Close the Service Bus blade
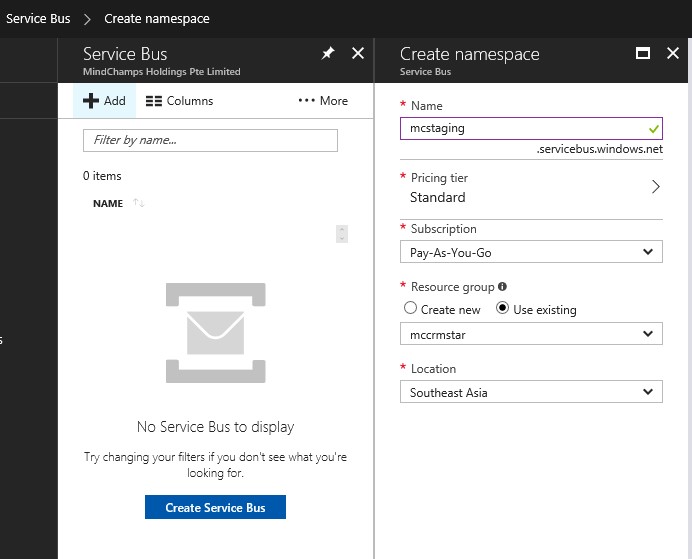 coord(358,54)
